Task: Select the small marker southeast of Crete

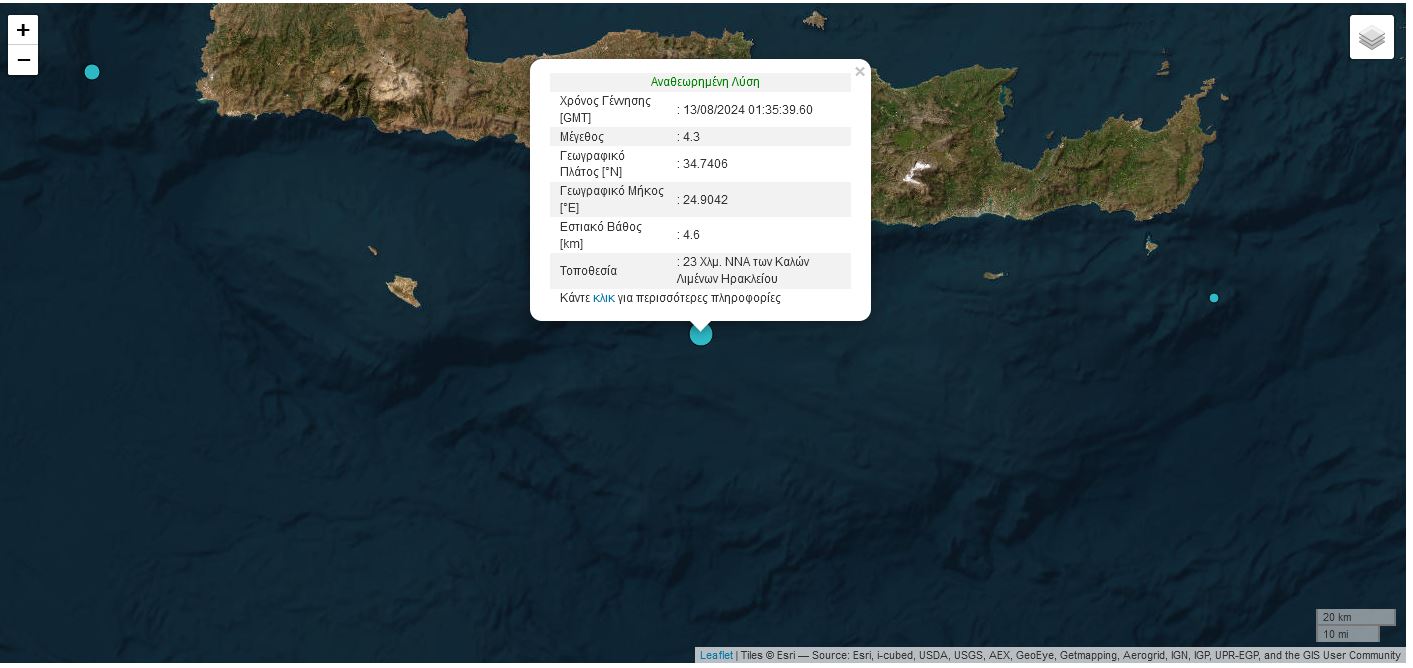Action: (1214, 298)
